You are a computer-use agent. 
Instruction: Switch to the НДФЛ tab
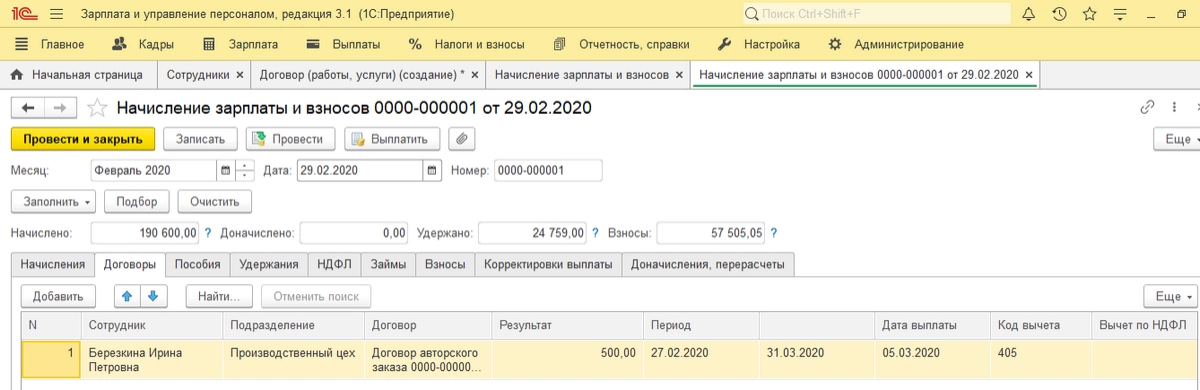point(335,264)
